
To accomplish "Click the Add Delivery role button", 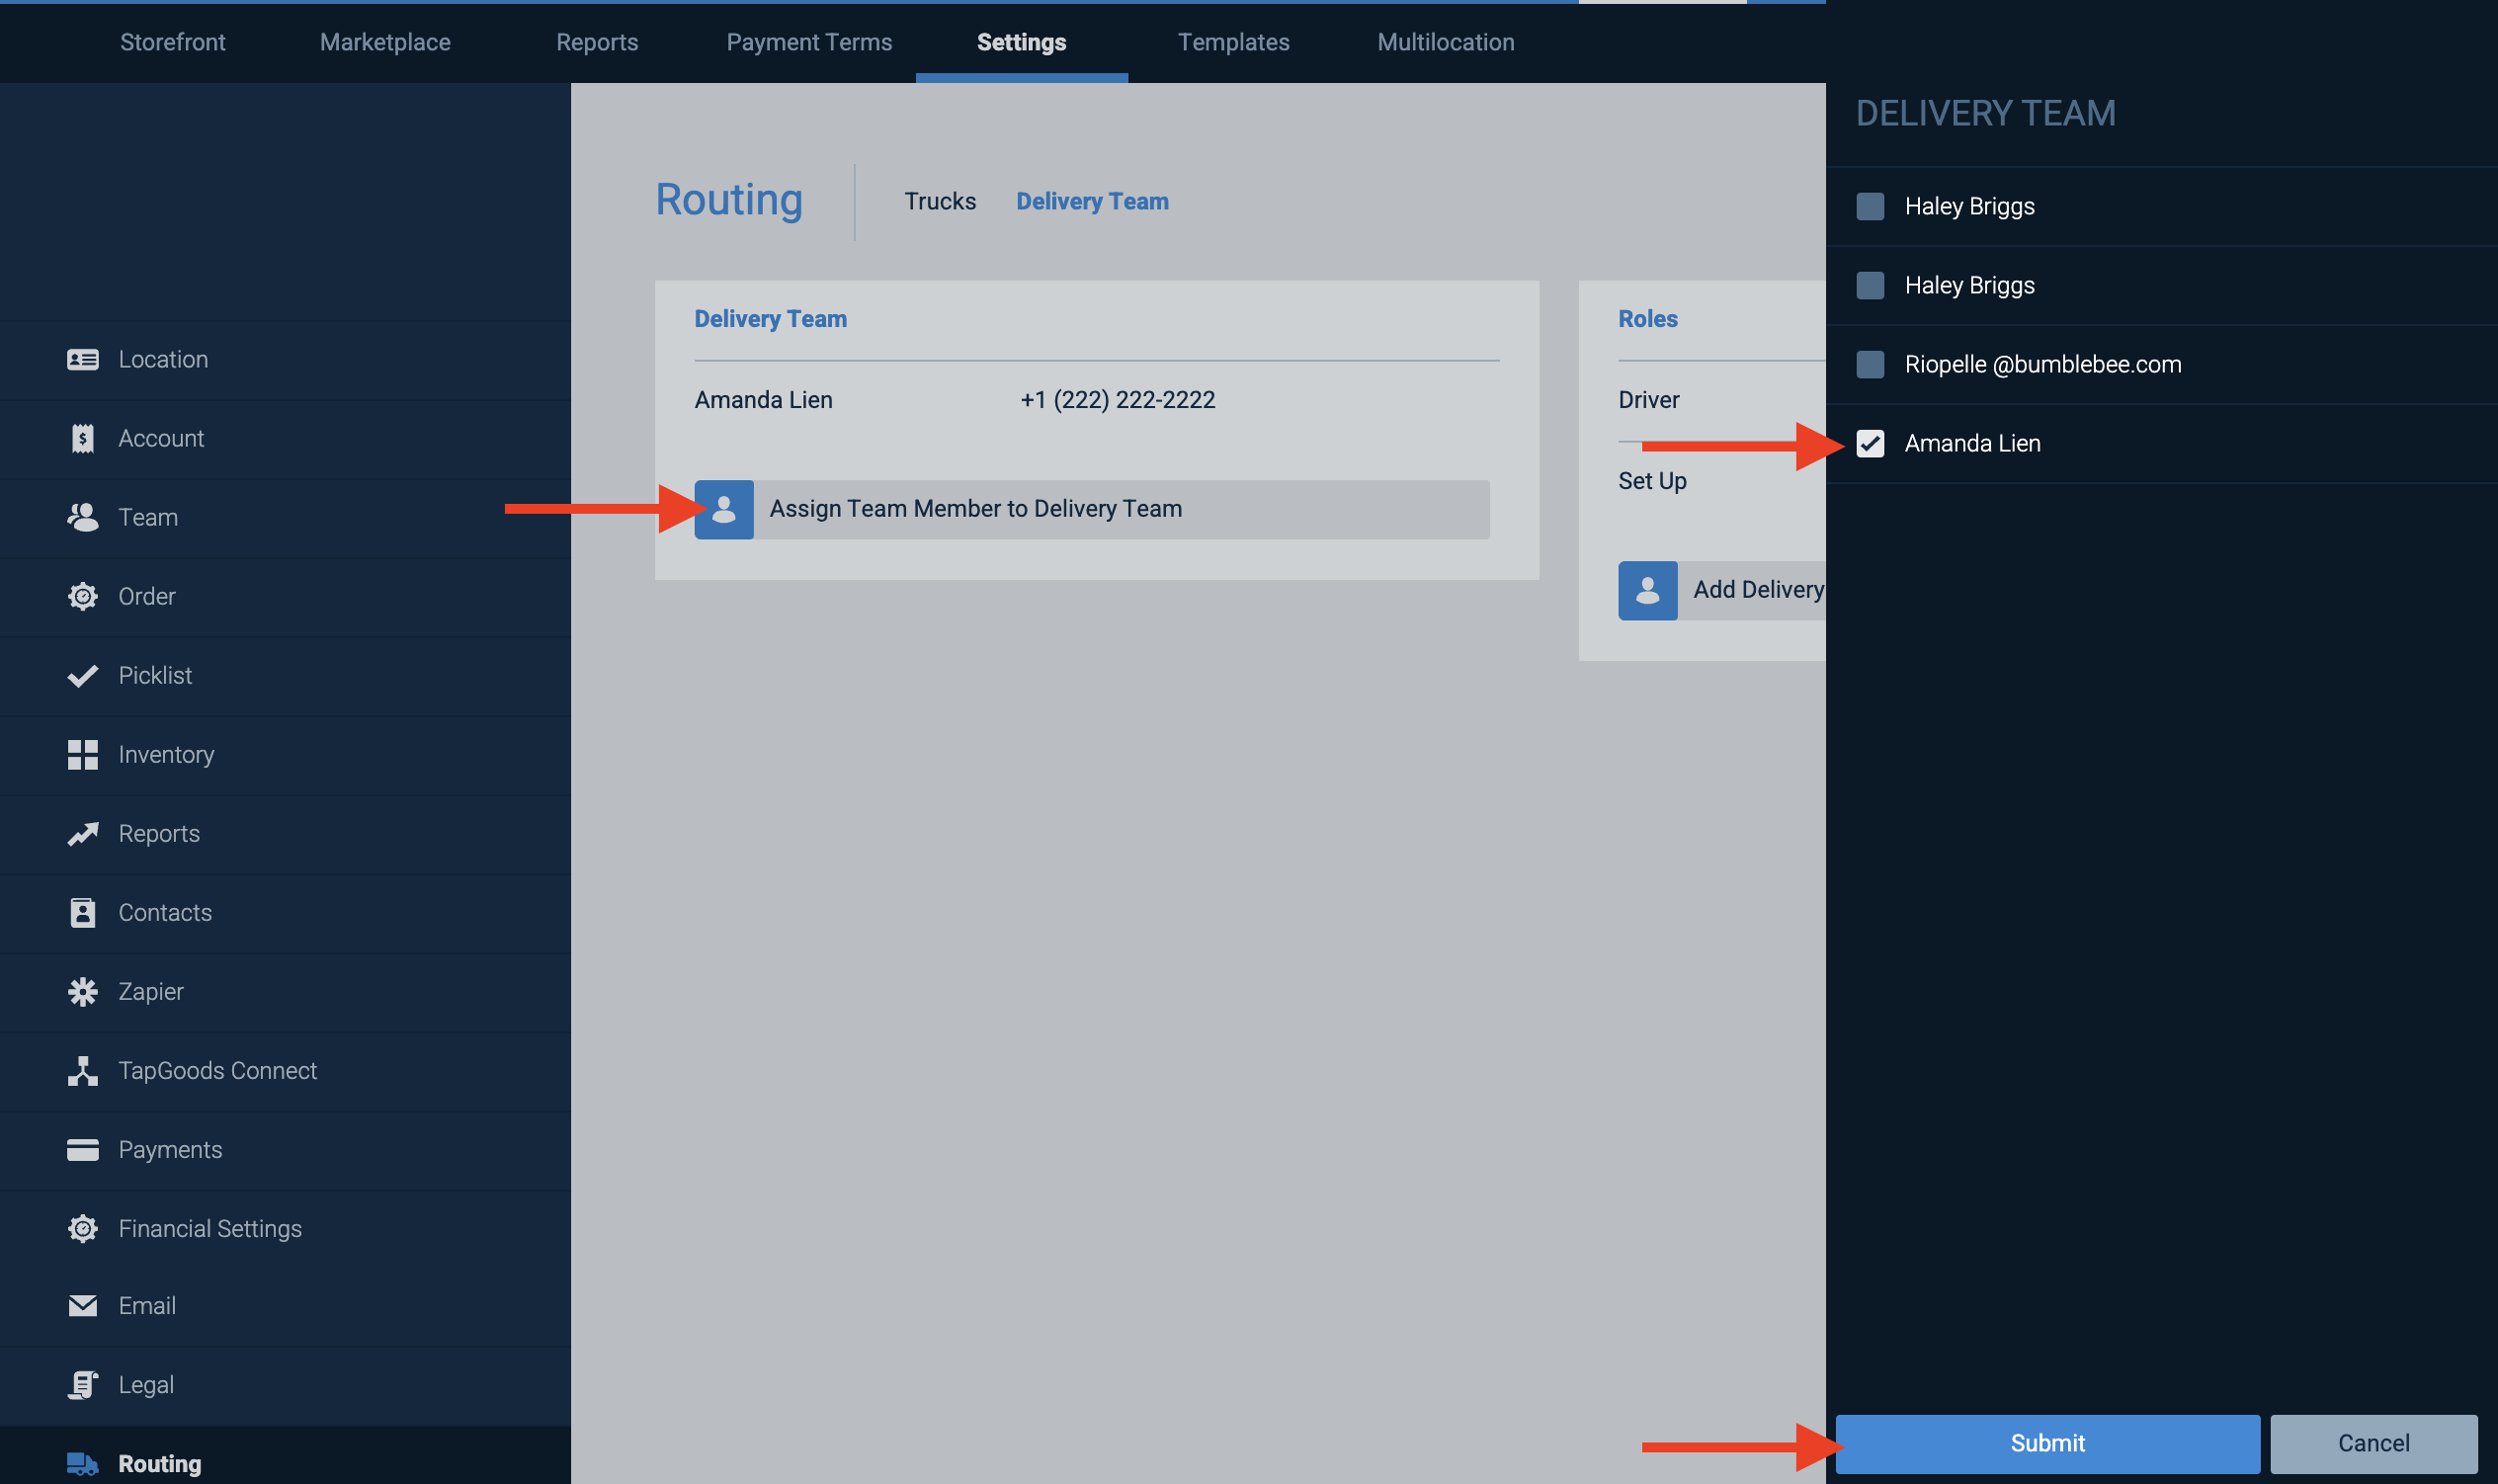I will click(x=1722, y=591).
